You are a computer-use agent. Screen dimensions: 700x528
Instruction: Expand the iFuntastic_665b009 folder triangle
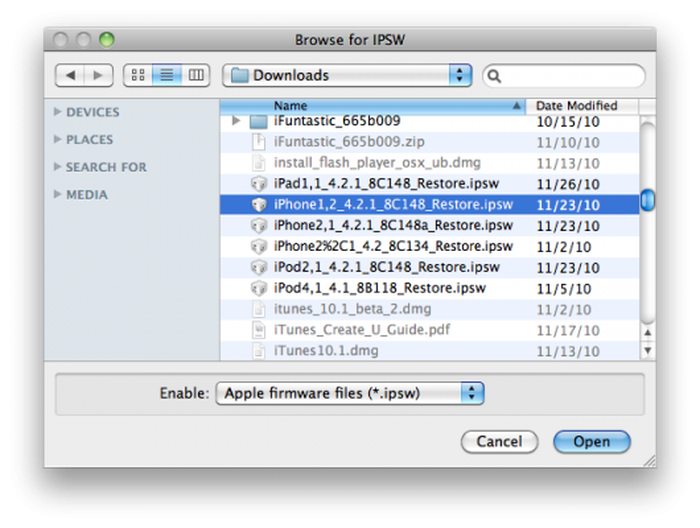[x=236, y=121]
